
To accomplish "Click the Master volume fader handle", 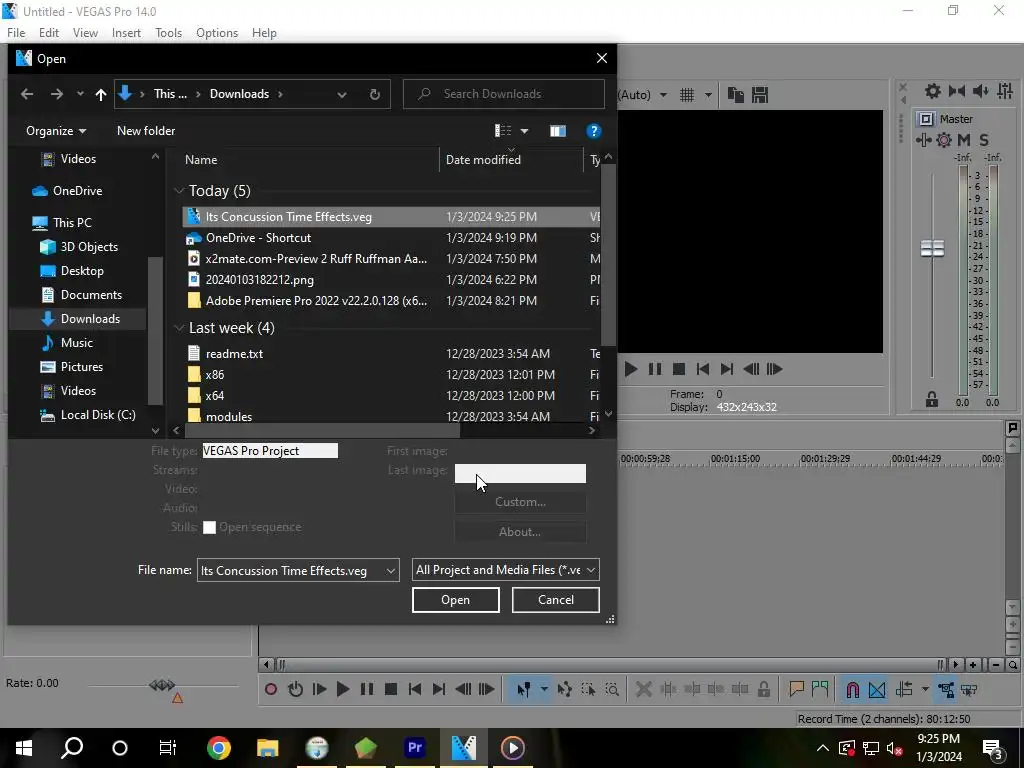I will pyautogui.click(x=932, y=248).
